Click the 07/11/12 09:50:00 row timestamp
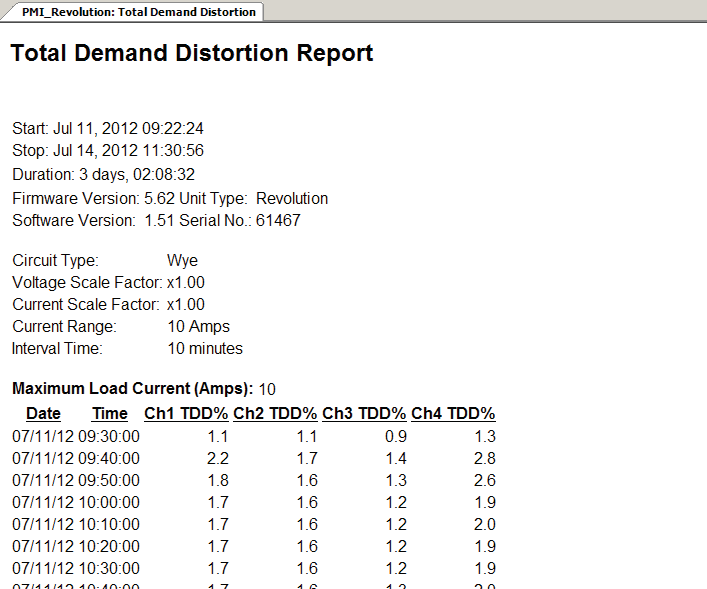The width and height of the screenshot is (707, 589). tap(76, 481)
